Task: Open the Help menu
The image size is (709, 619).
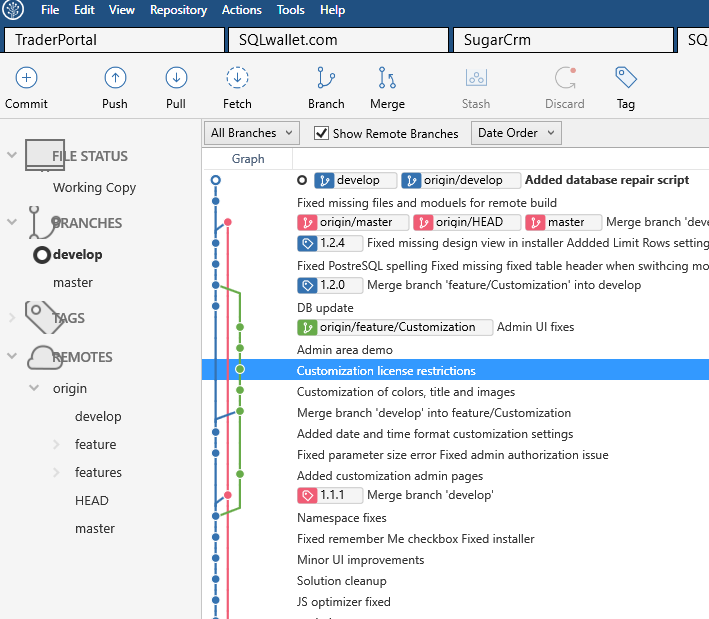Action: click(332, 10)
